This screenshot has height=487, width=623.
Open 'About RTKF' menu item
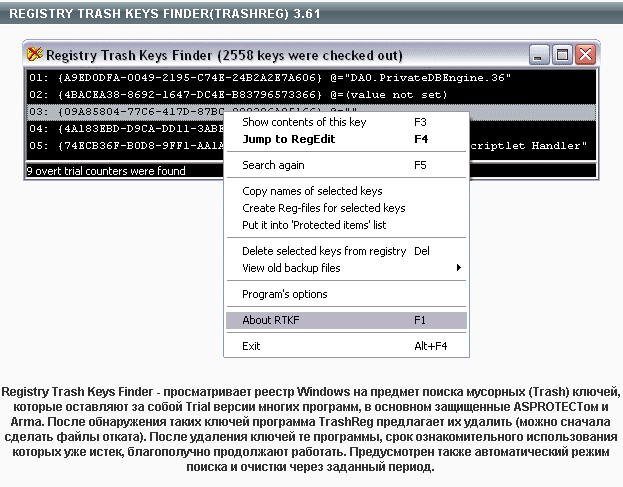[346, 320]
